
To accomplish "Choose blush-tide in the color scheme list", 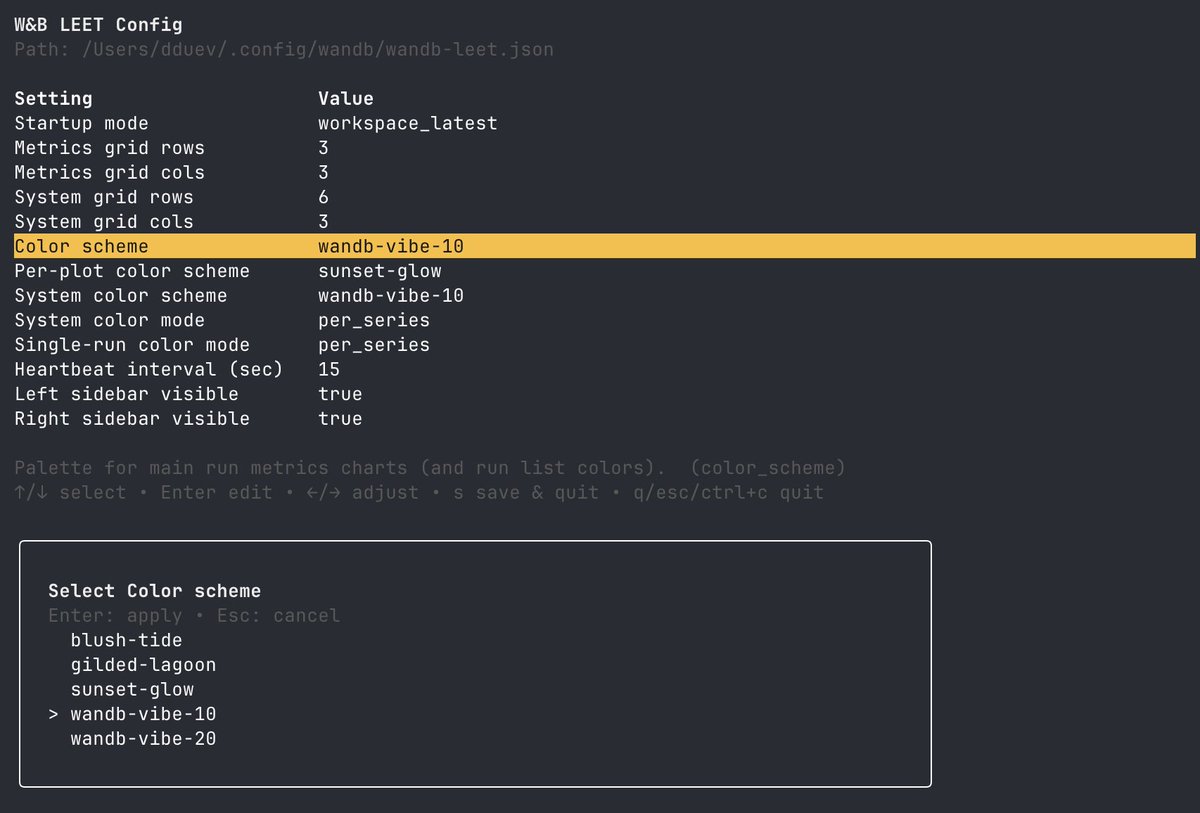I will [x=127, y=640].
